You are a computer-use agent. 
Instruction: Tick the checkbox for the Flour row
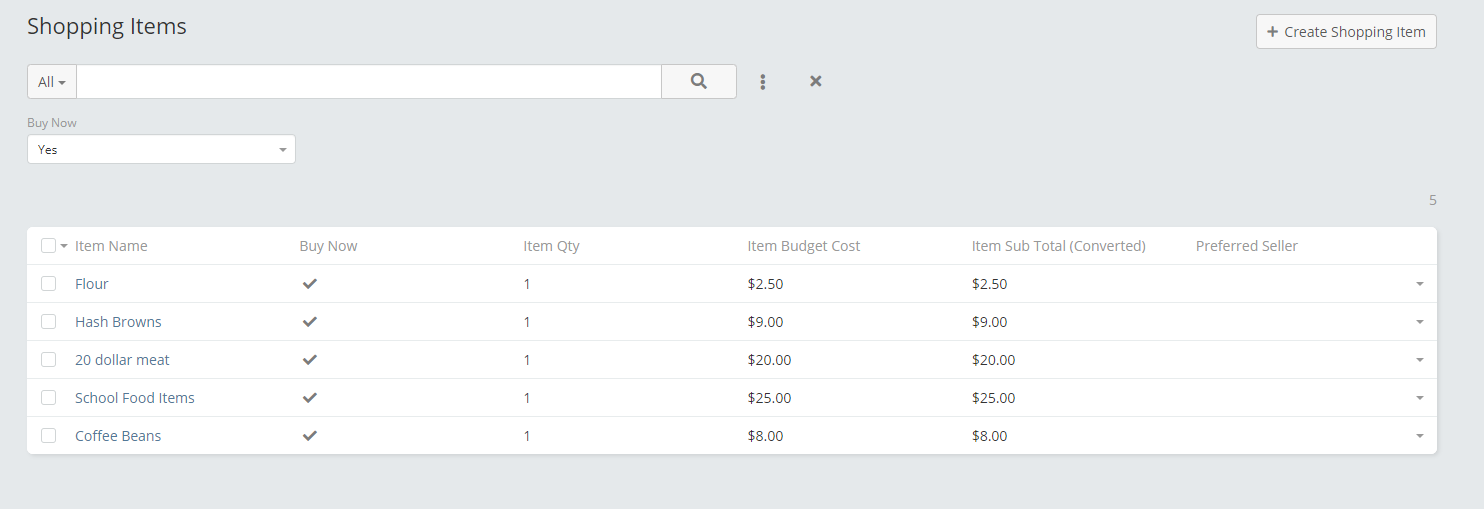point(48,284)
